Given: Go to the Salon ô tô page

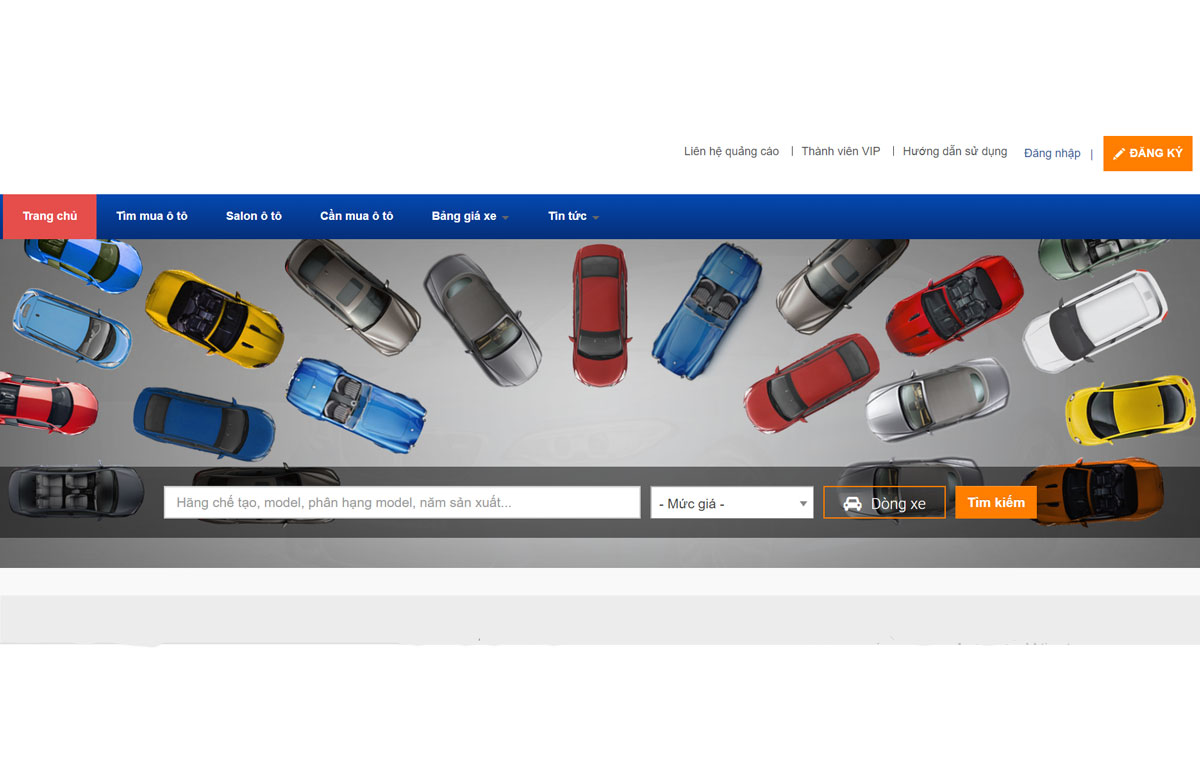Looking at the screenshot, I should [253, 216].
